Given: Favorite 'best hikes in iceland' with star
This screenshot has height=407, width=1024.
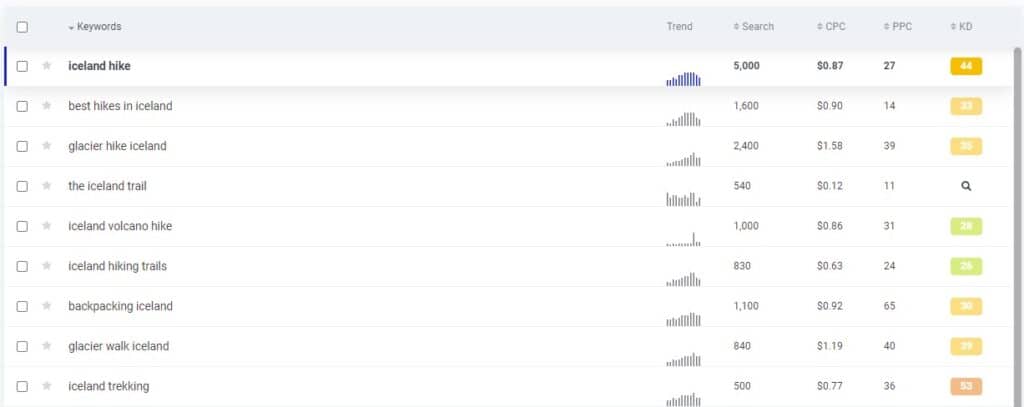Looking at the screenshot, I should (x=46, y=106).
